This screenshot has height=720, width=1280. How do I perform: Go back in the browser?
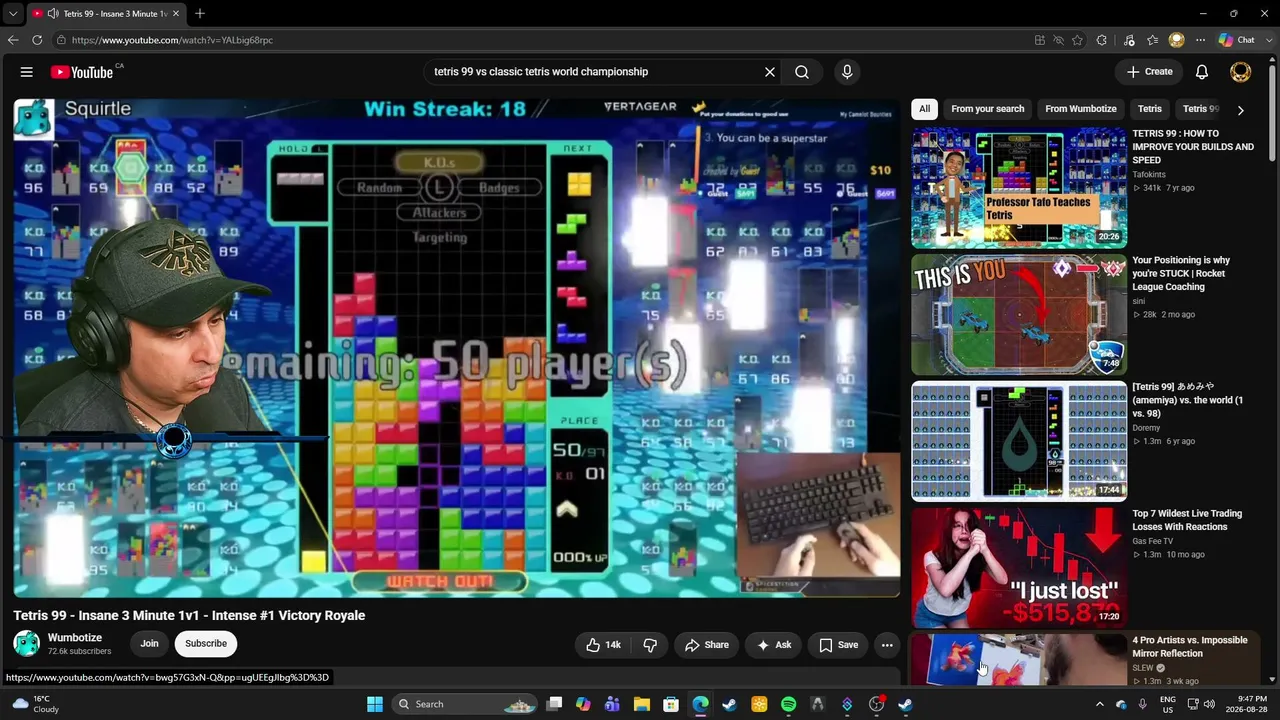pos(13,40)
